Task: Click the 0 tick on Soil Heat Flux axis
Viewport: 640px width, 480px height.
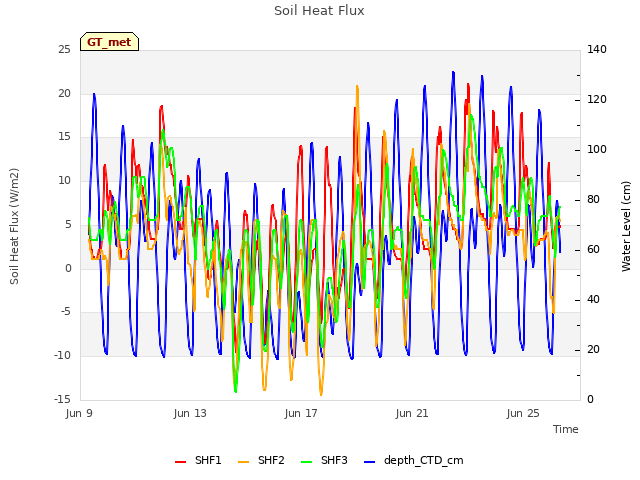Action: [x=68, y=268]
